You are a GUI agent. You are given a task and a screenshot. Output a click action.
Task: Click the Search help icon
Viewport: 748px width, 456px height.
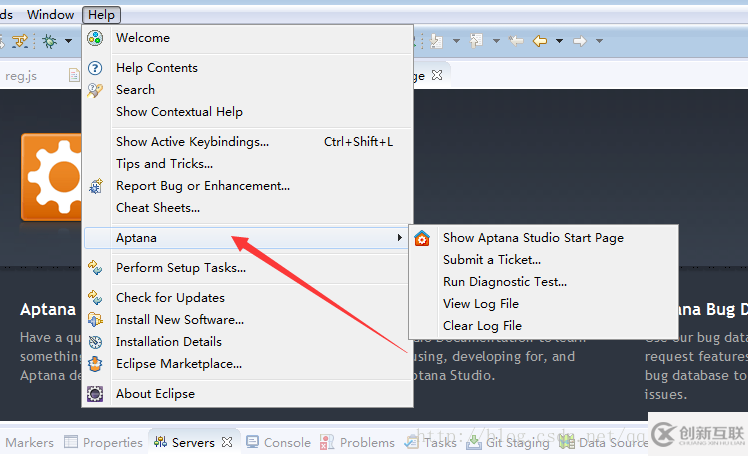pos(95,90)
